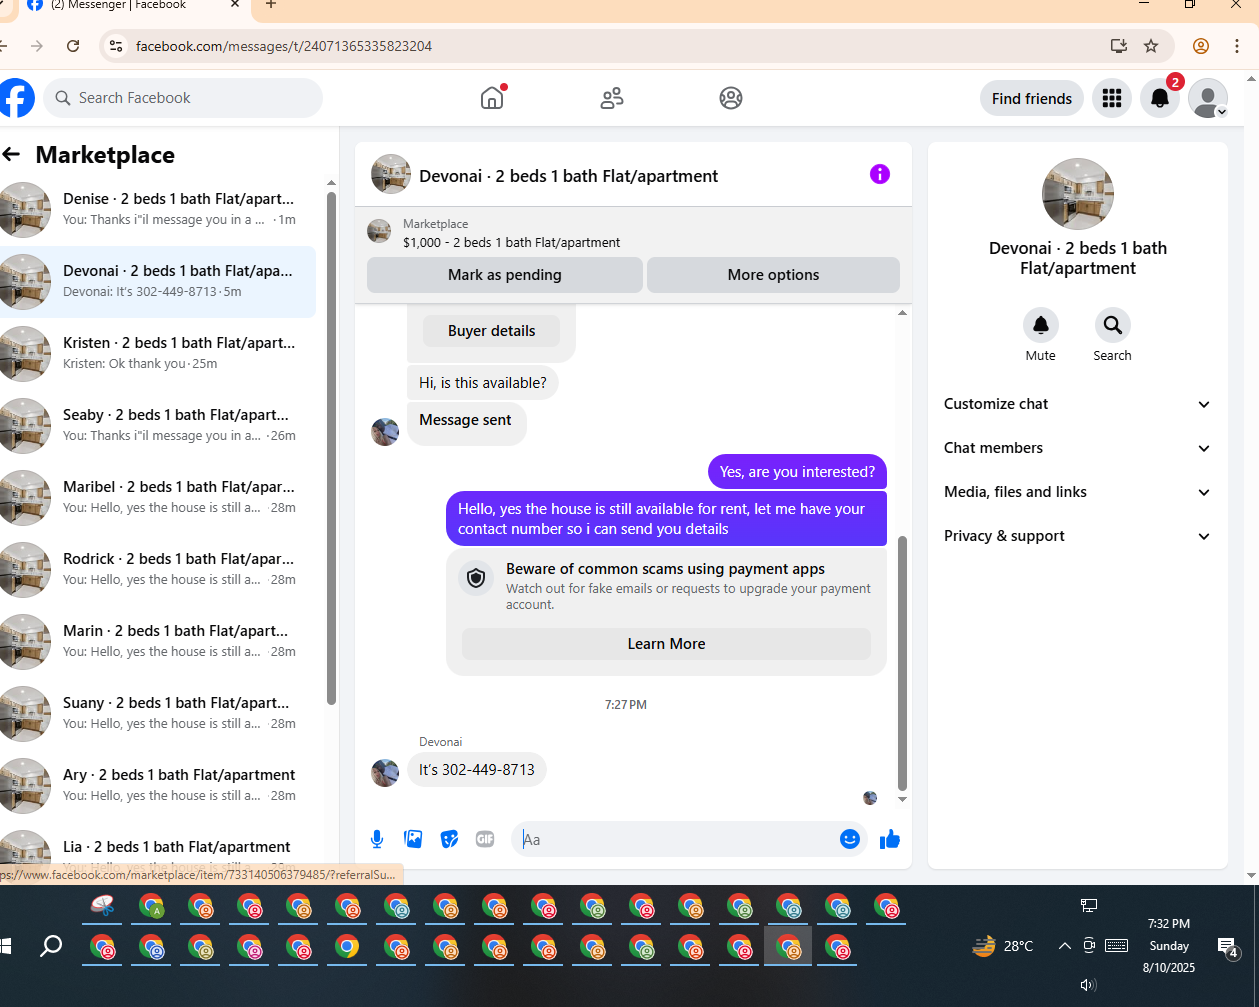Open Maribel conversation
Viewport: 1259px width, 1007px height.
(158, 497)
